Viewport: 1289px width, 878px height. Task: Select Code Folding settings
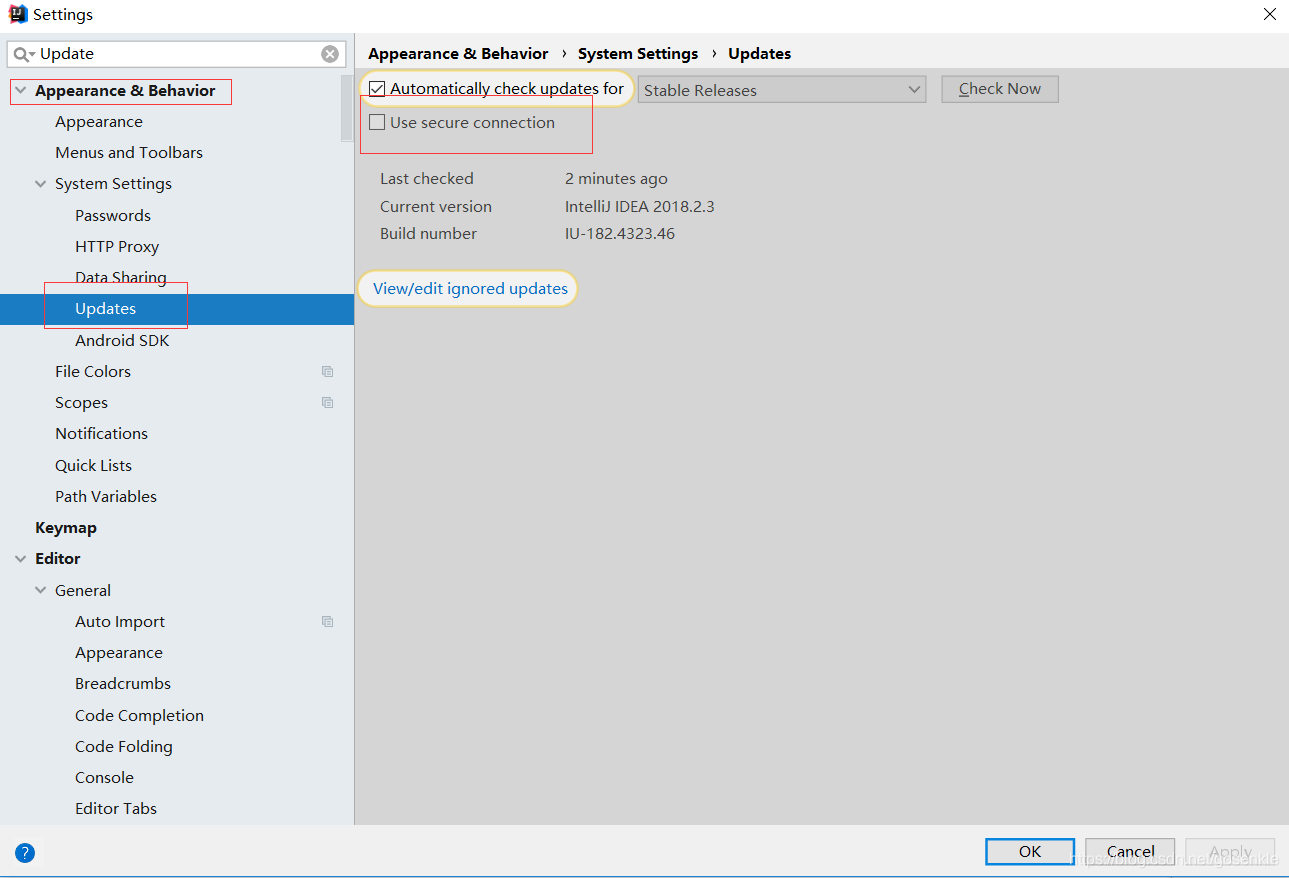tap(124, 747)
